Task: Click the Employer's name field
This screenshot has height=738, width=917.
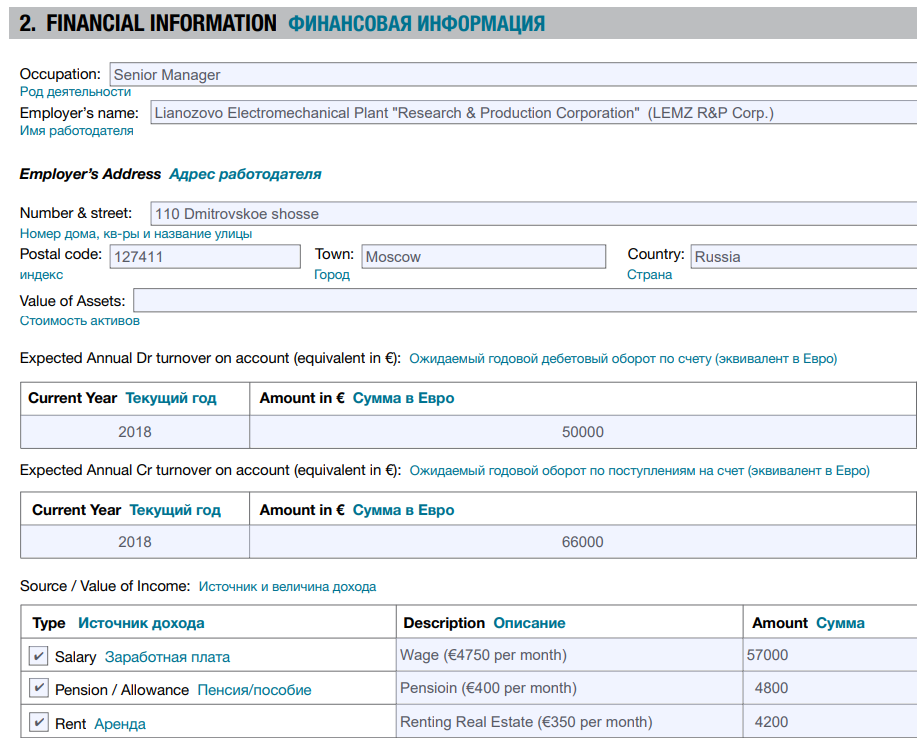Action: pyautogui.click(x=532, y=113)
